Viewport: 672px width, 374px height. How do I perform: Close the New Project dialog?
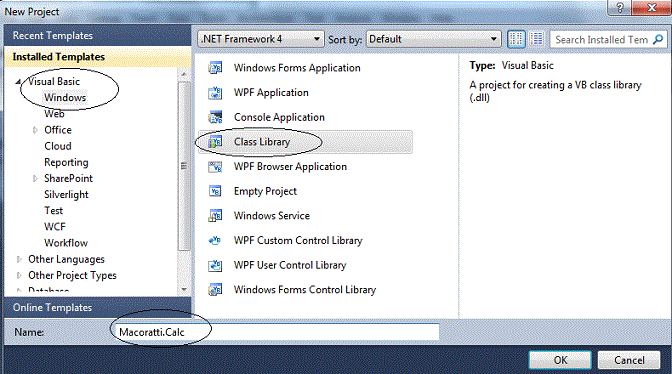(651, 8)
